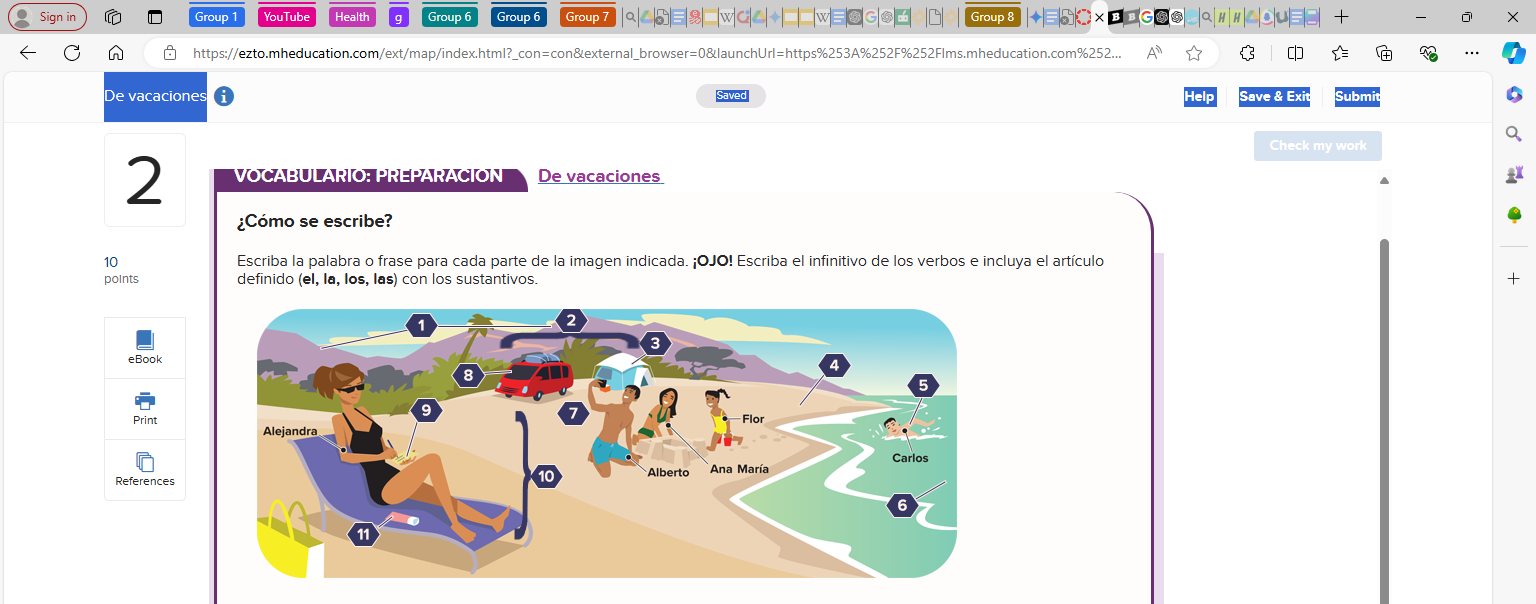This screenshot has width=1536, height=604.
Task: Enable split screen view in the toolbar
Action: pos(1295,53)
